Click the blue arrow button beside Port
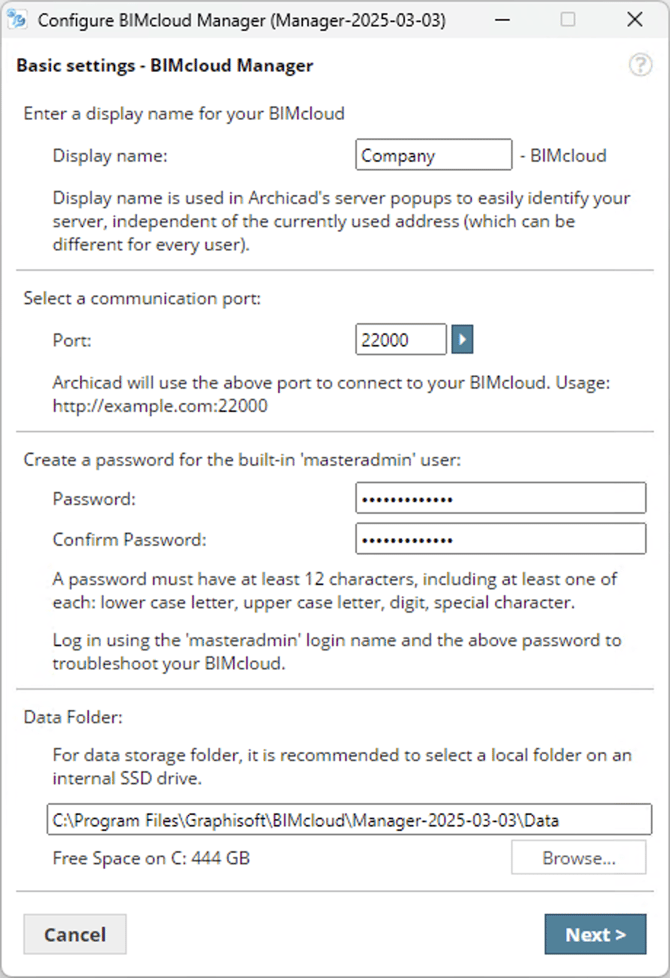Image resolution: width=670 pixels, height=978 pixels. pos(461,340)
